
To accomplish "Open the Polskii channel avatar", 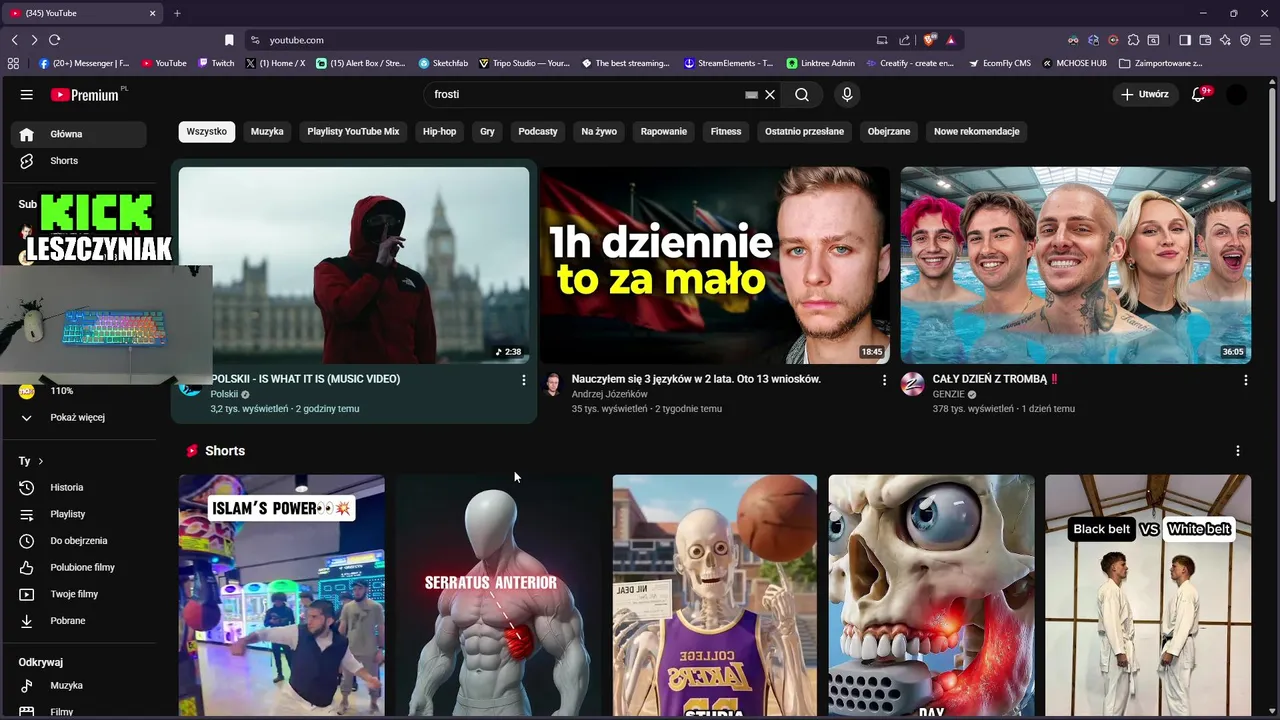I will (x=190, y=385).
